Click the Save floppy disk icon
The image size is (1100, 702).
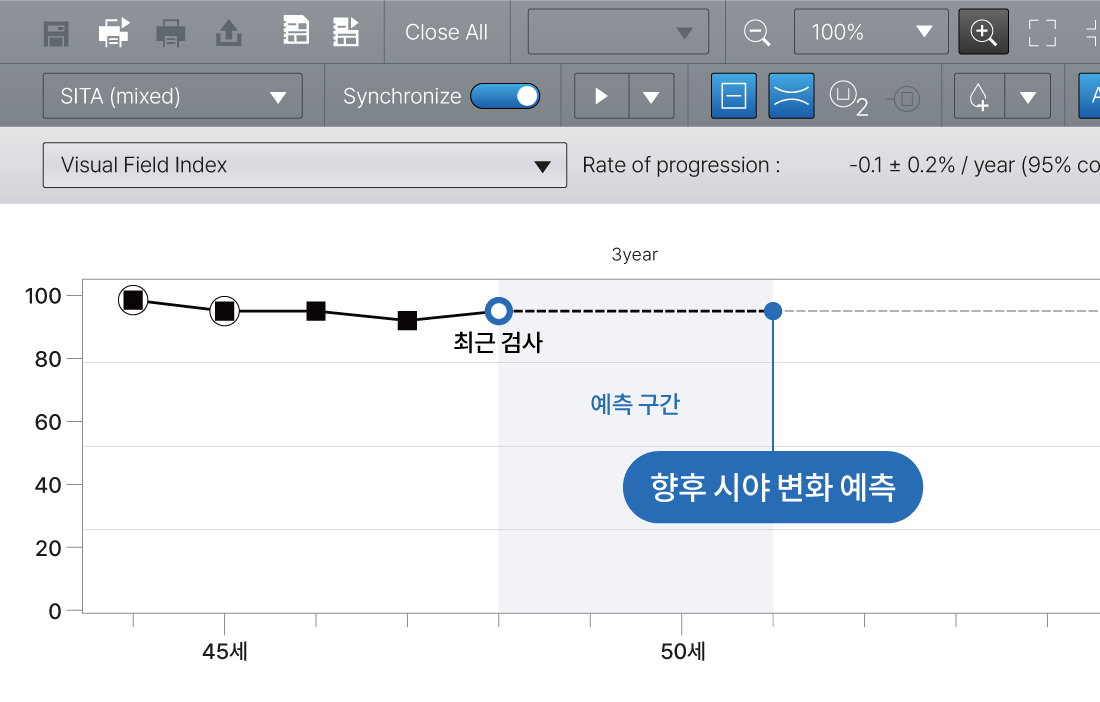56,33
